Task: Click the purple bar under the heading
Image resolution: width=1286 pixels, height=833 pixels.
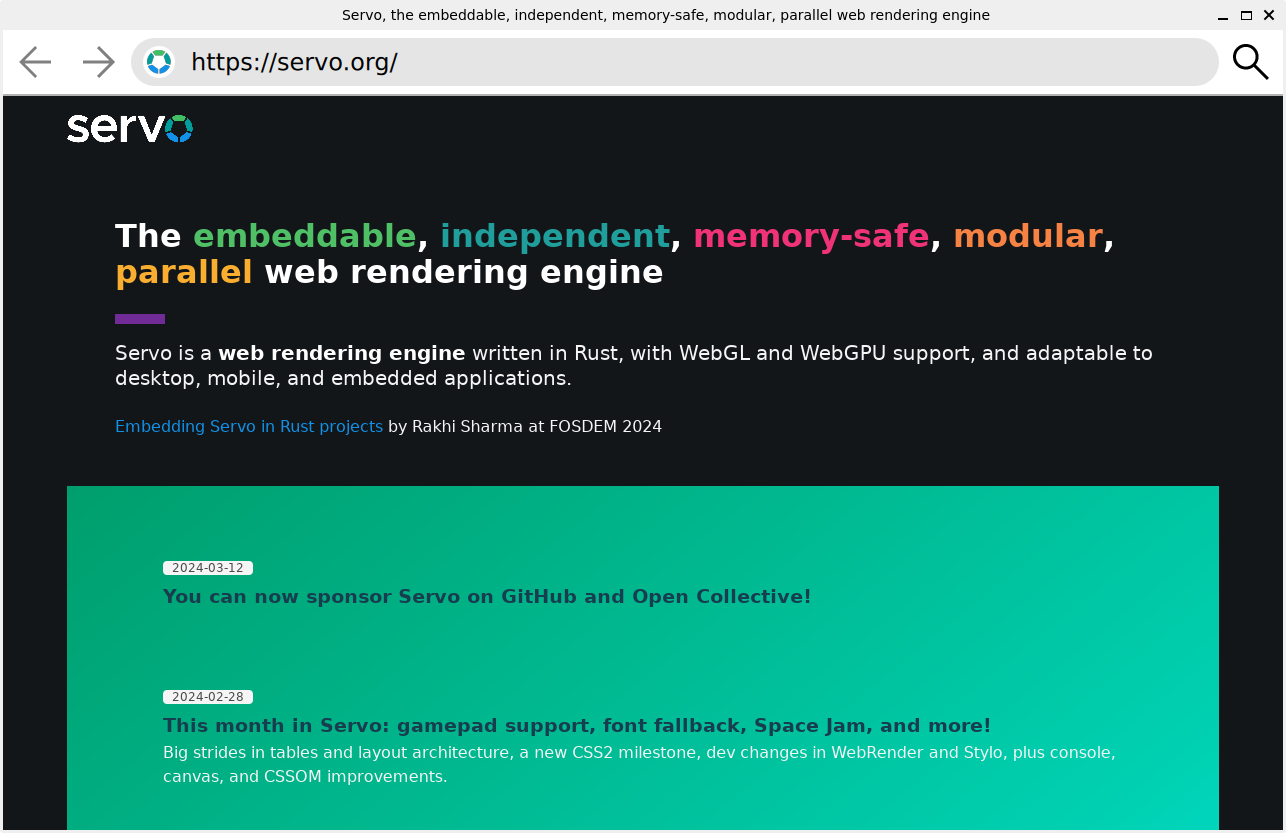Action: [140, 319]
